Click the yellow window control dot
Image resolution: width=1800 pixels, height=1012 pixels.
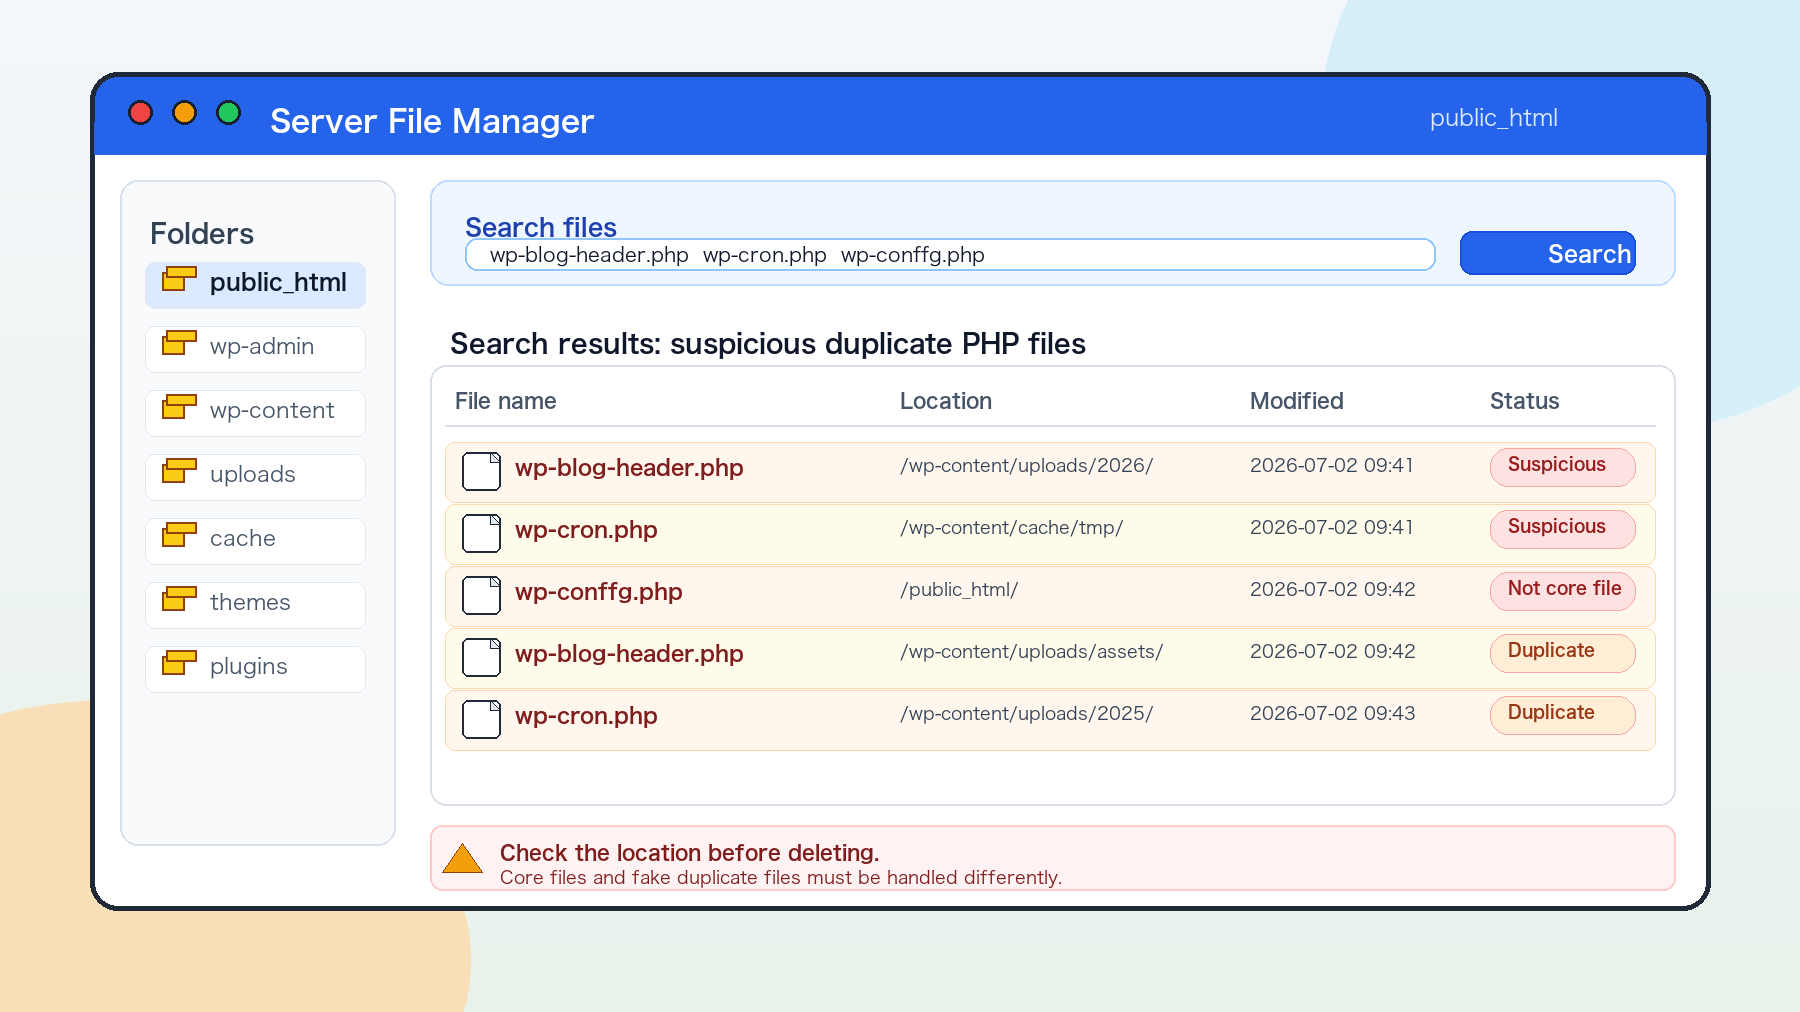184,112
